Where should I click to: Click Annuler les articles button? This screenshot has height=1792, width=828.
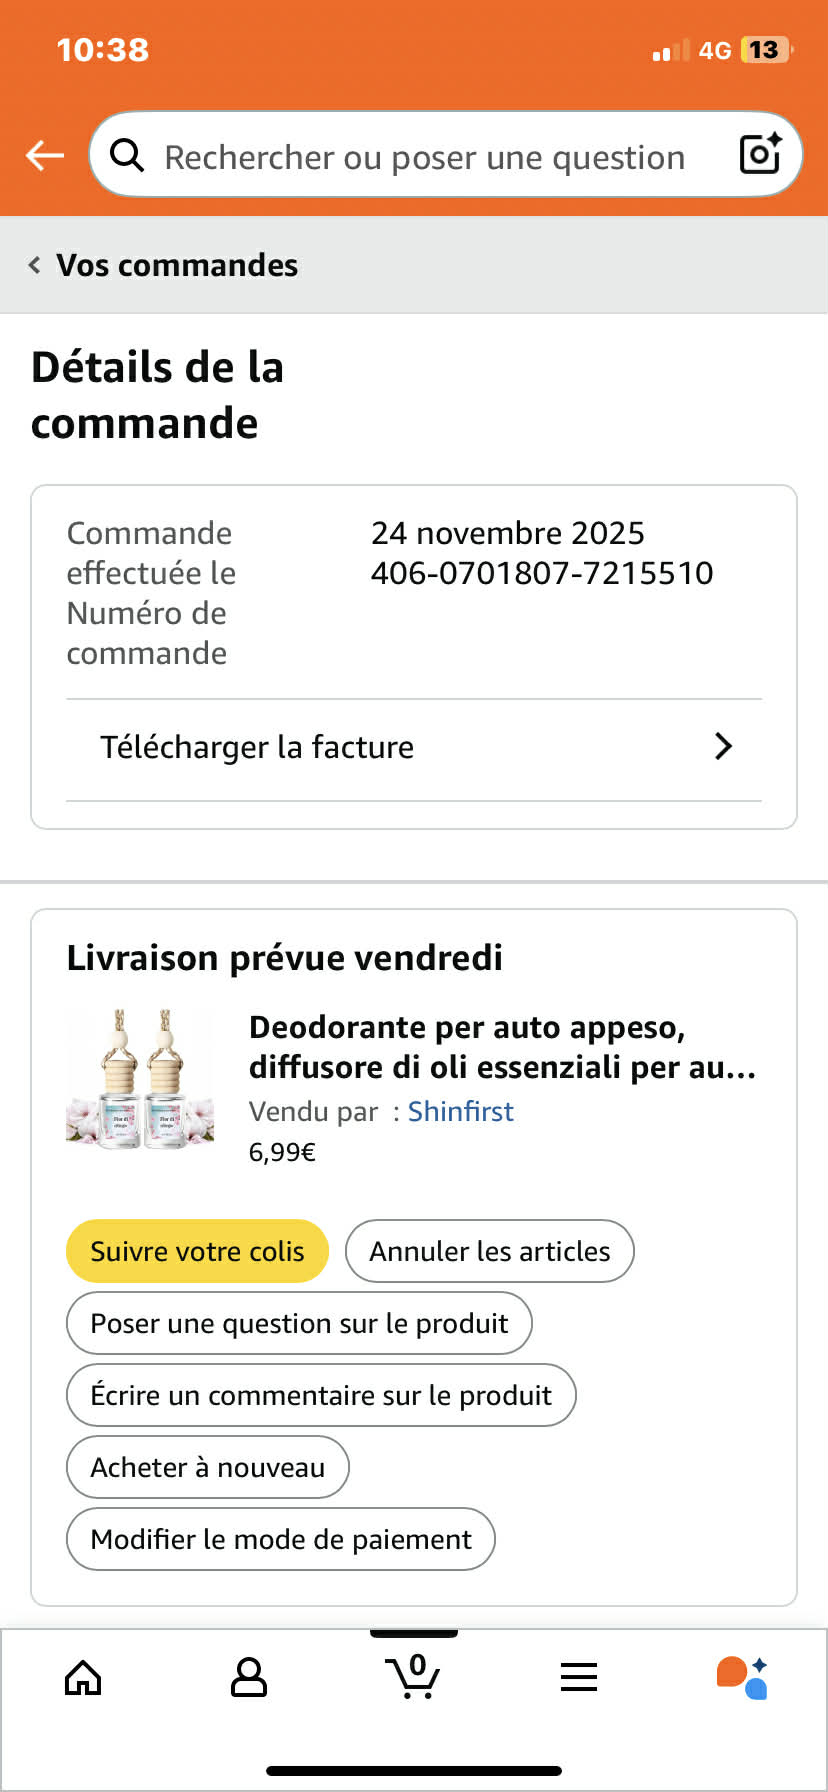pos(489,1251)
